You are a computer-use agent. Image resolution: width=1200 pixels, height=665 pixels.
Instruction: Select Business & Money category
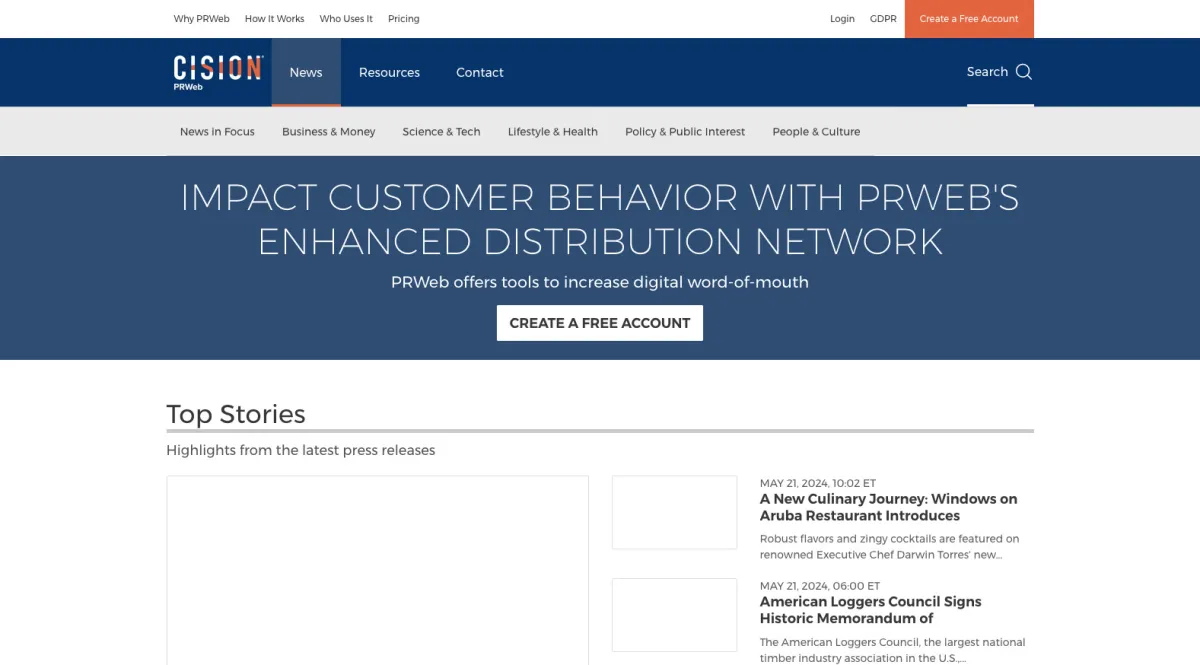(329, 132)
